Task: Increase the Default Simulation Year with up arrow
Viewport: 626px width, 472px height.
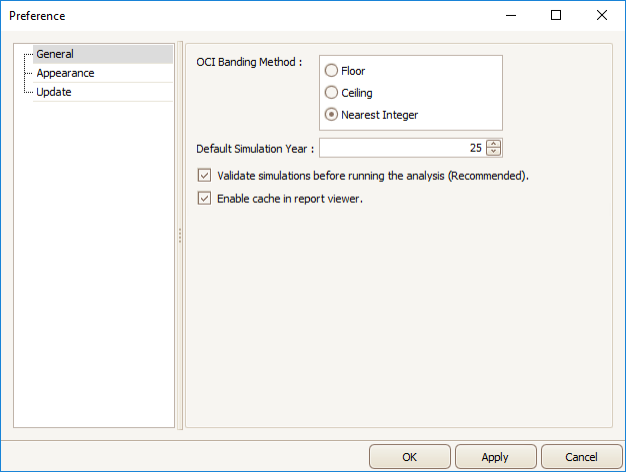Action: pyautogui.click(x=493, y=144)
